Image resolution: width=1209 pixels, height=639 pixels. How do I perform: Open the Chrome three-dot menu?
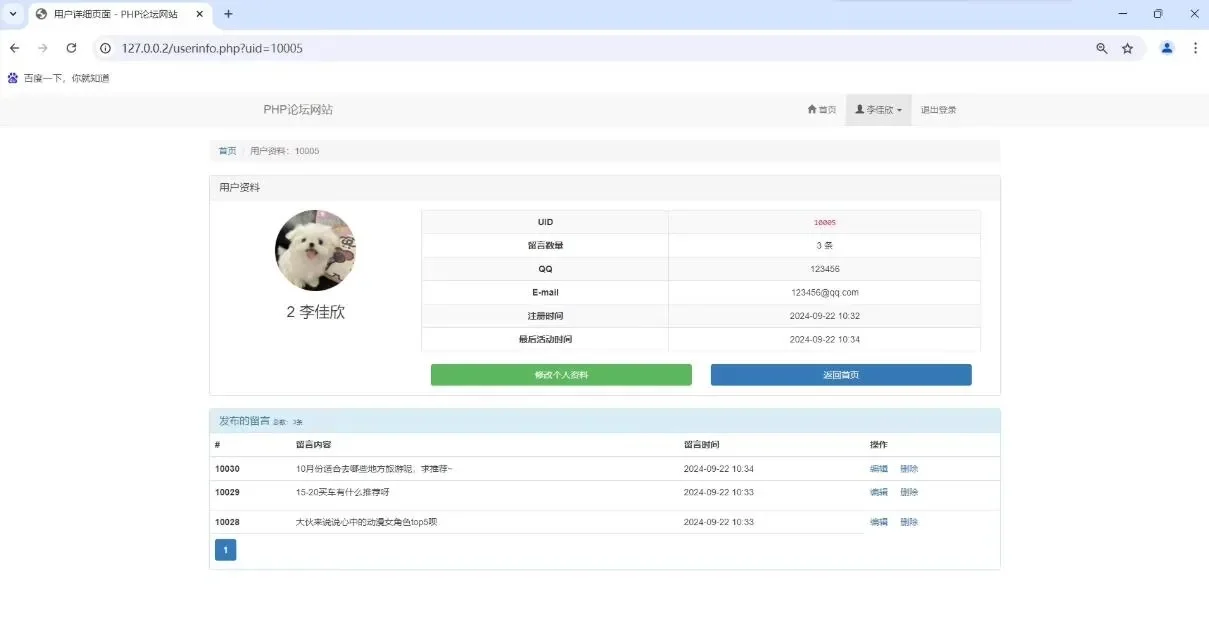[1196, 47]
